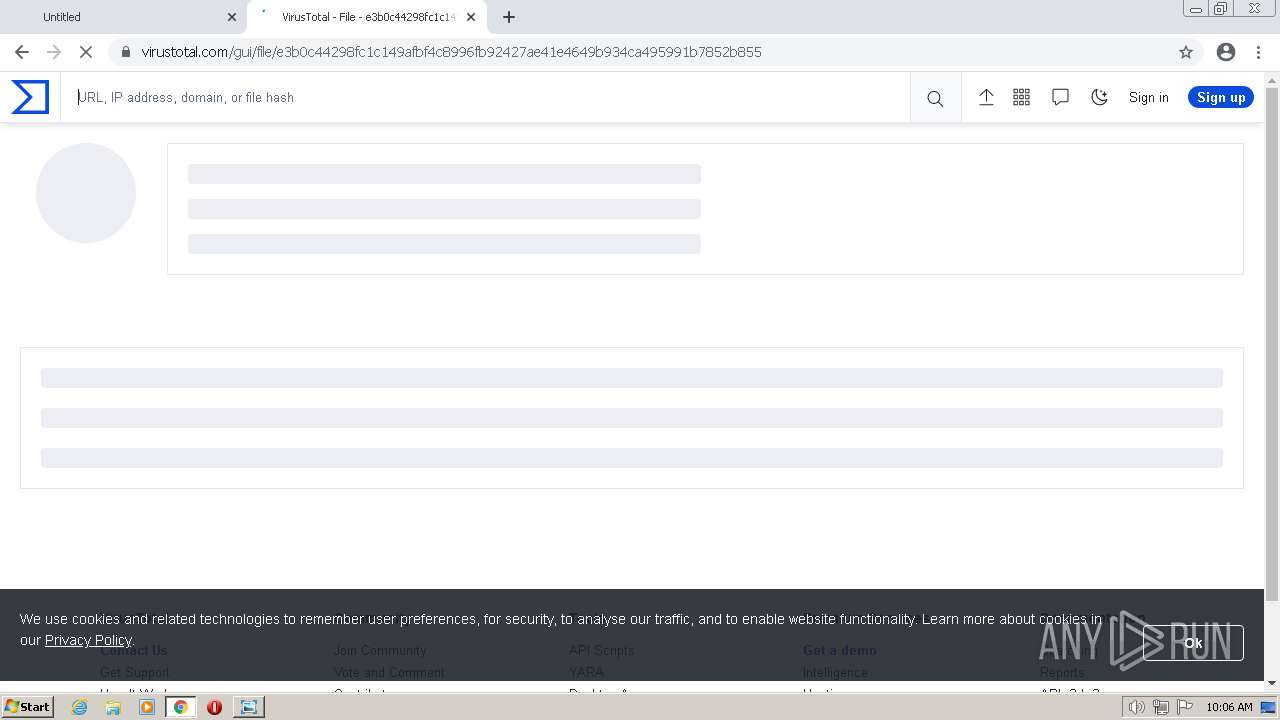Click the last taskbar application icon
This screenshot has height=720, width=1280.
click(248, 707)
